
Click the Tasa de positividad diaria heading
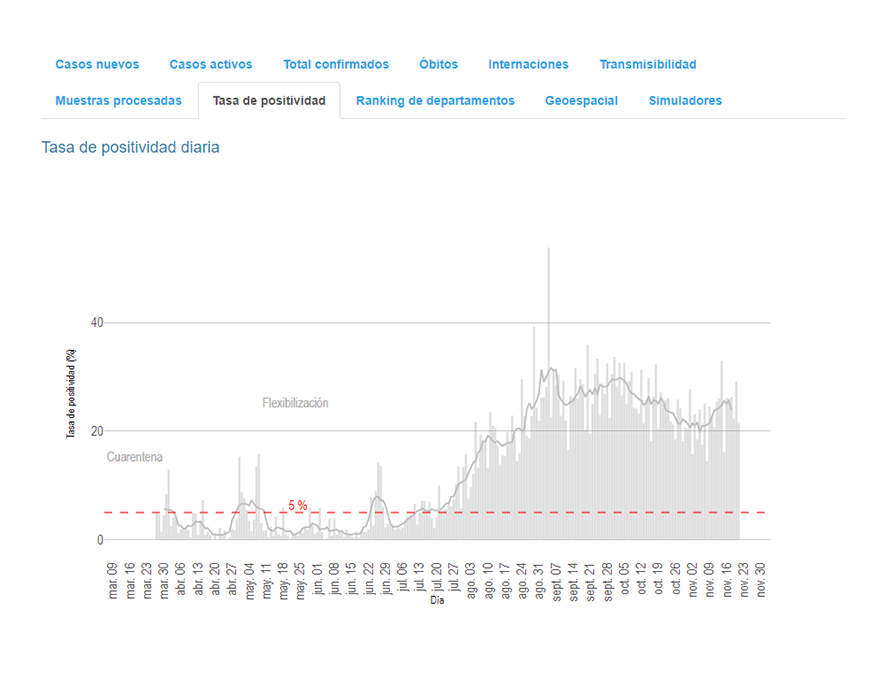coord(130,147)
